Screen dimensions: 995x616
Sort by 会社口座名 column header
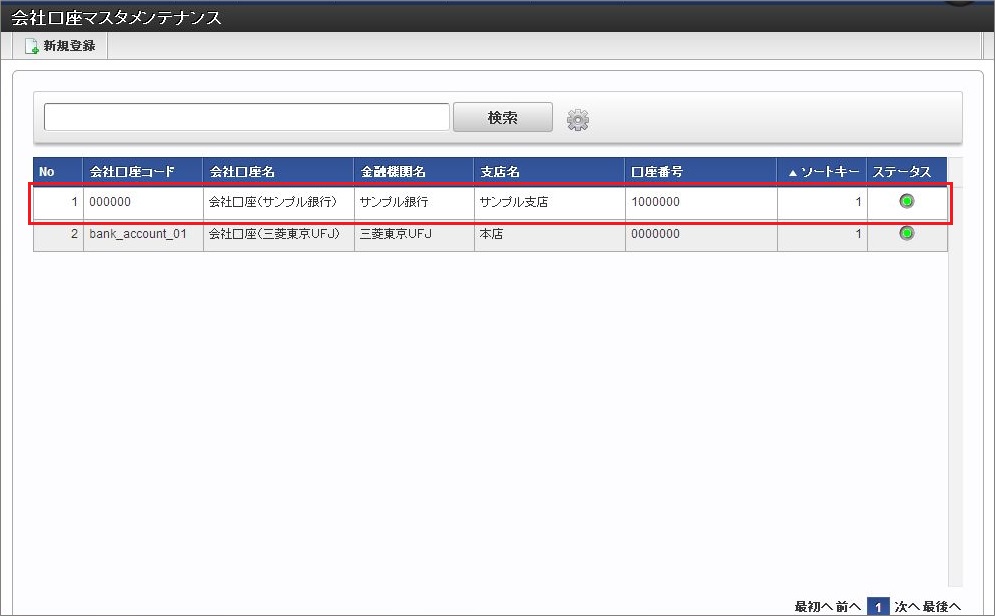(x=278, y=171)
